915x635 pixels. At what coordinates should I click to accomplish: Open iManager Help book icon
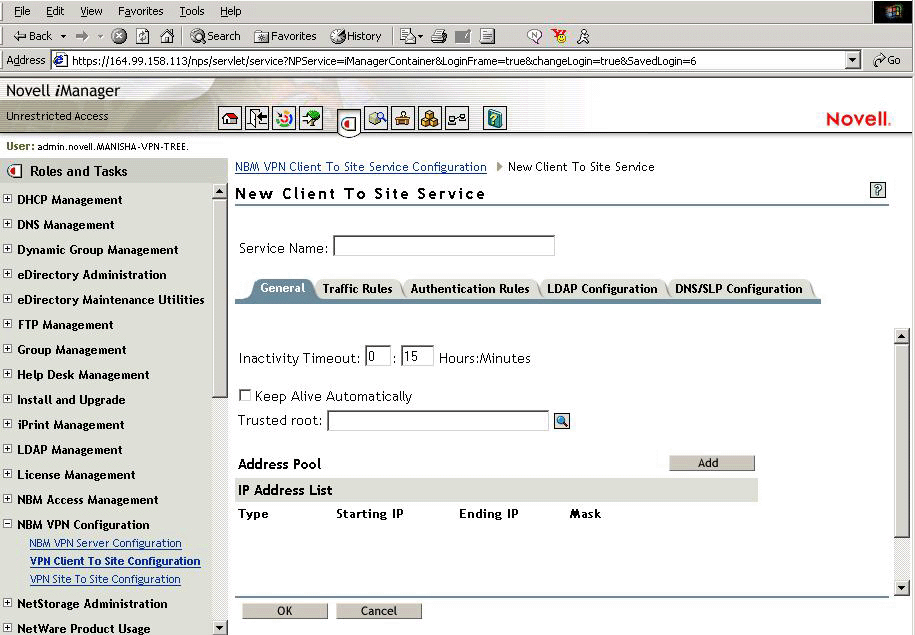pos(495,118)
